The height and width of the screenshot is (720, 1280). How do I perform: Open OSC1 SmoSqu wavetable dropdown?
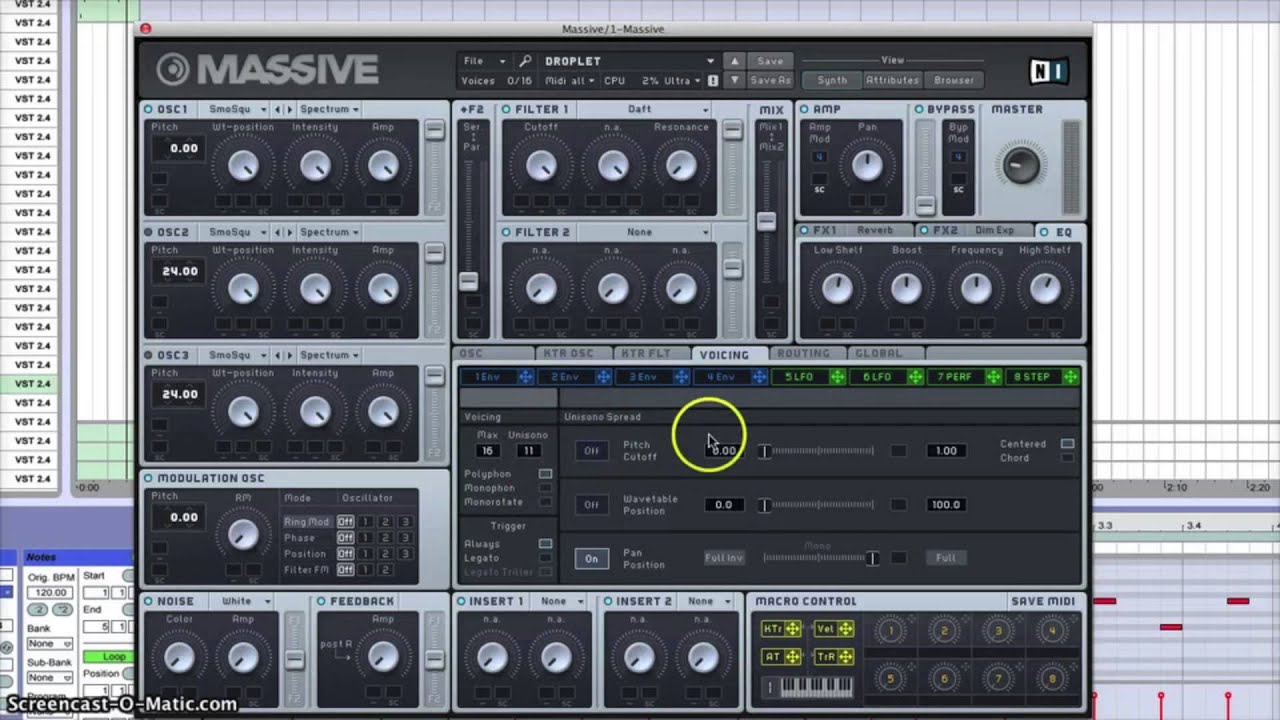click(238, 109)
